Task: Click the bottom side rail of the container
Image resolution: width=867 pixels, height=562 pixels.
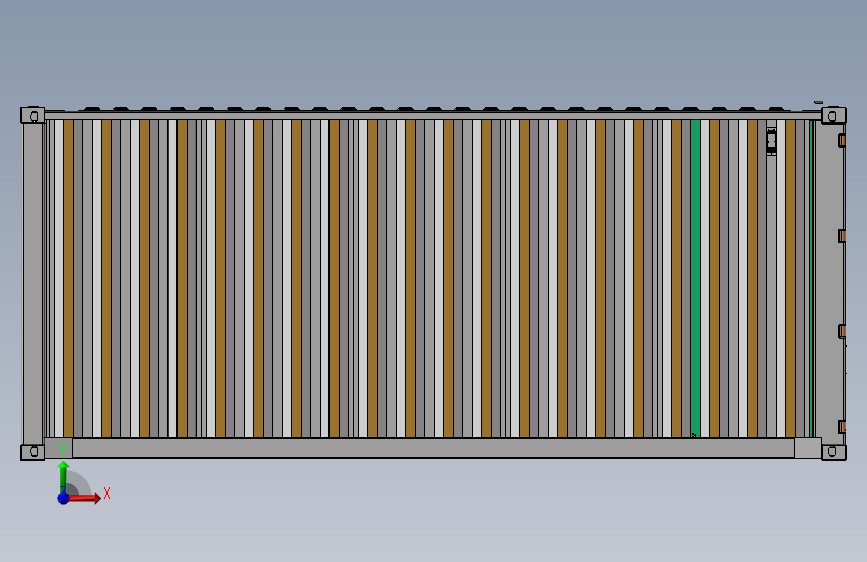Action: point(433,448)
